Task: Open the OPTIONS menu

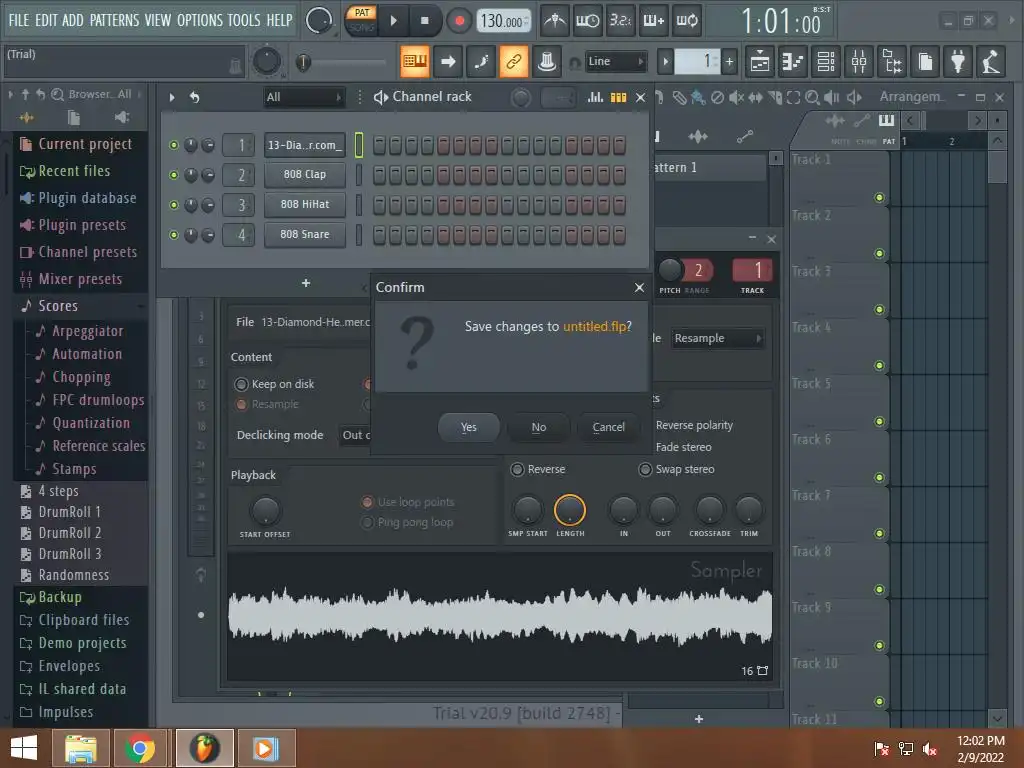Action: [x=200, y=20]
